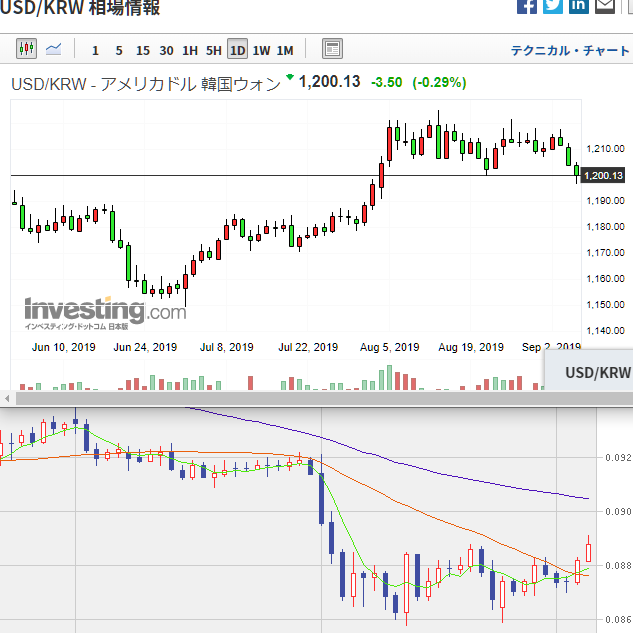
Task: Click the 0.088 label on lower chart axis
Action: (x=618, y=566)
